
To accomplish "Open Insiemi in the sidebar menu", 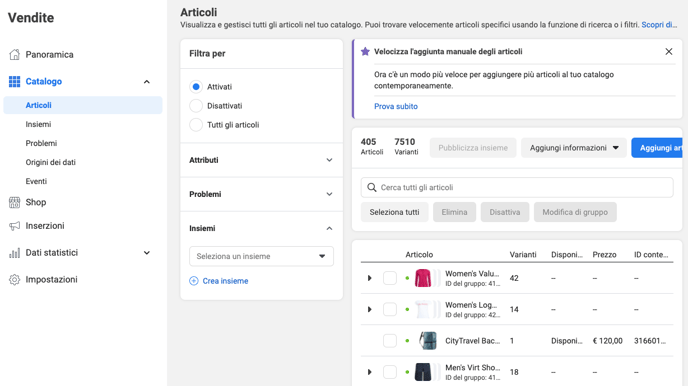I will (x=38, y=124).
